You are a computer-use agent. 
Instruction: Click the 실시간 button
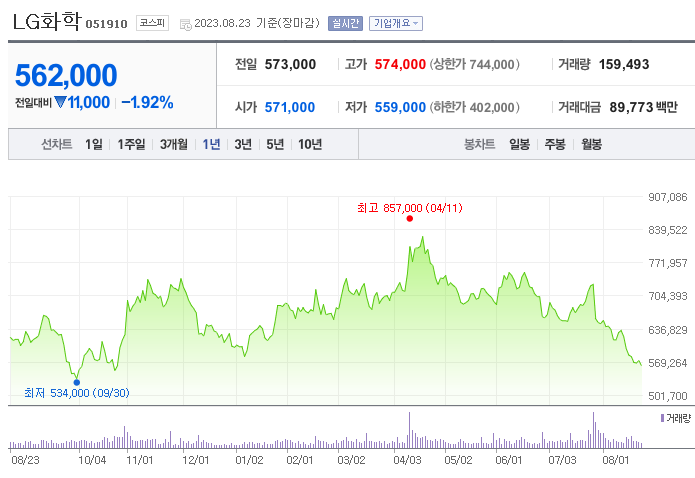pyautogui.click(x=345, y=24)
